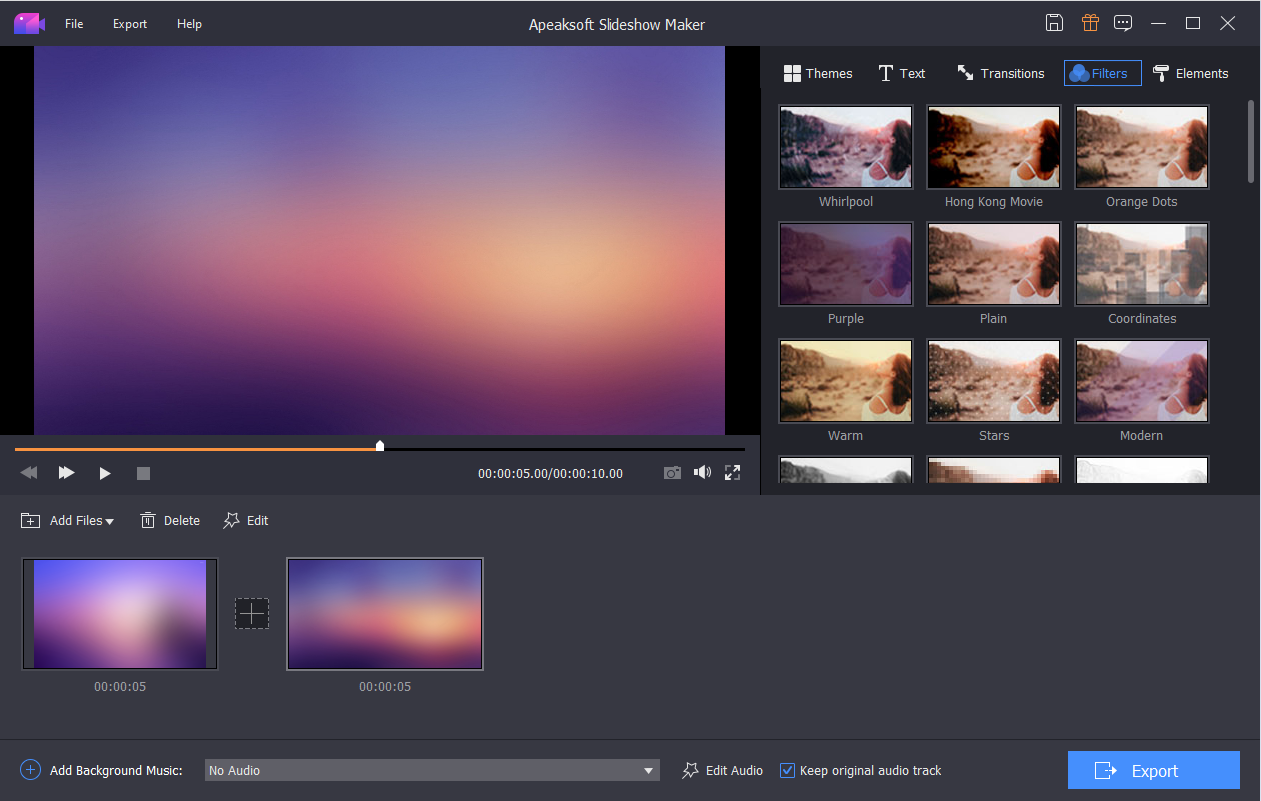Click the blue Export button
The height and width of the screenshot is (801, 1261).
click(1153, 770)
